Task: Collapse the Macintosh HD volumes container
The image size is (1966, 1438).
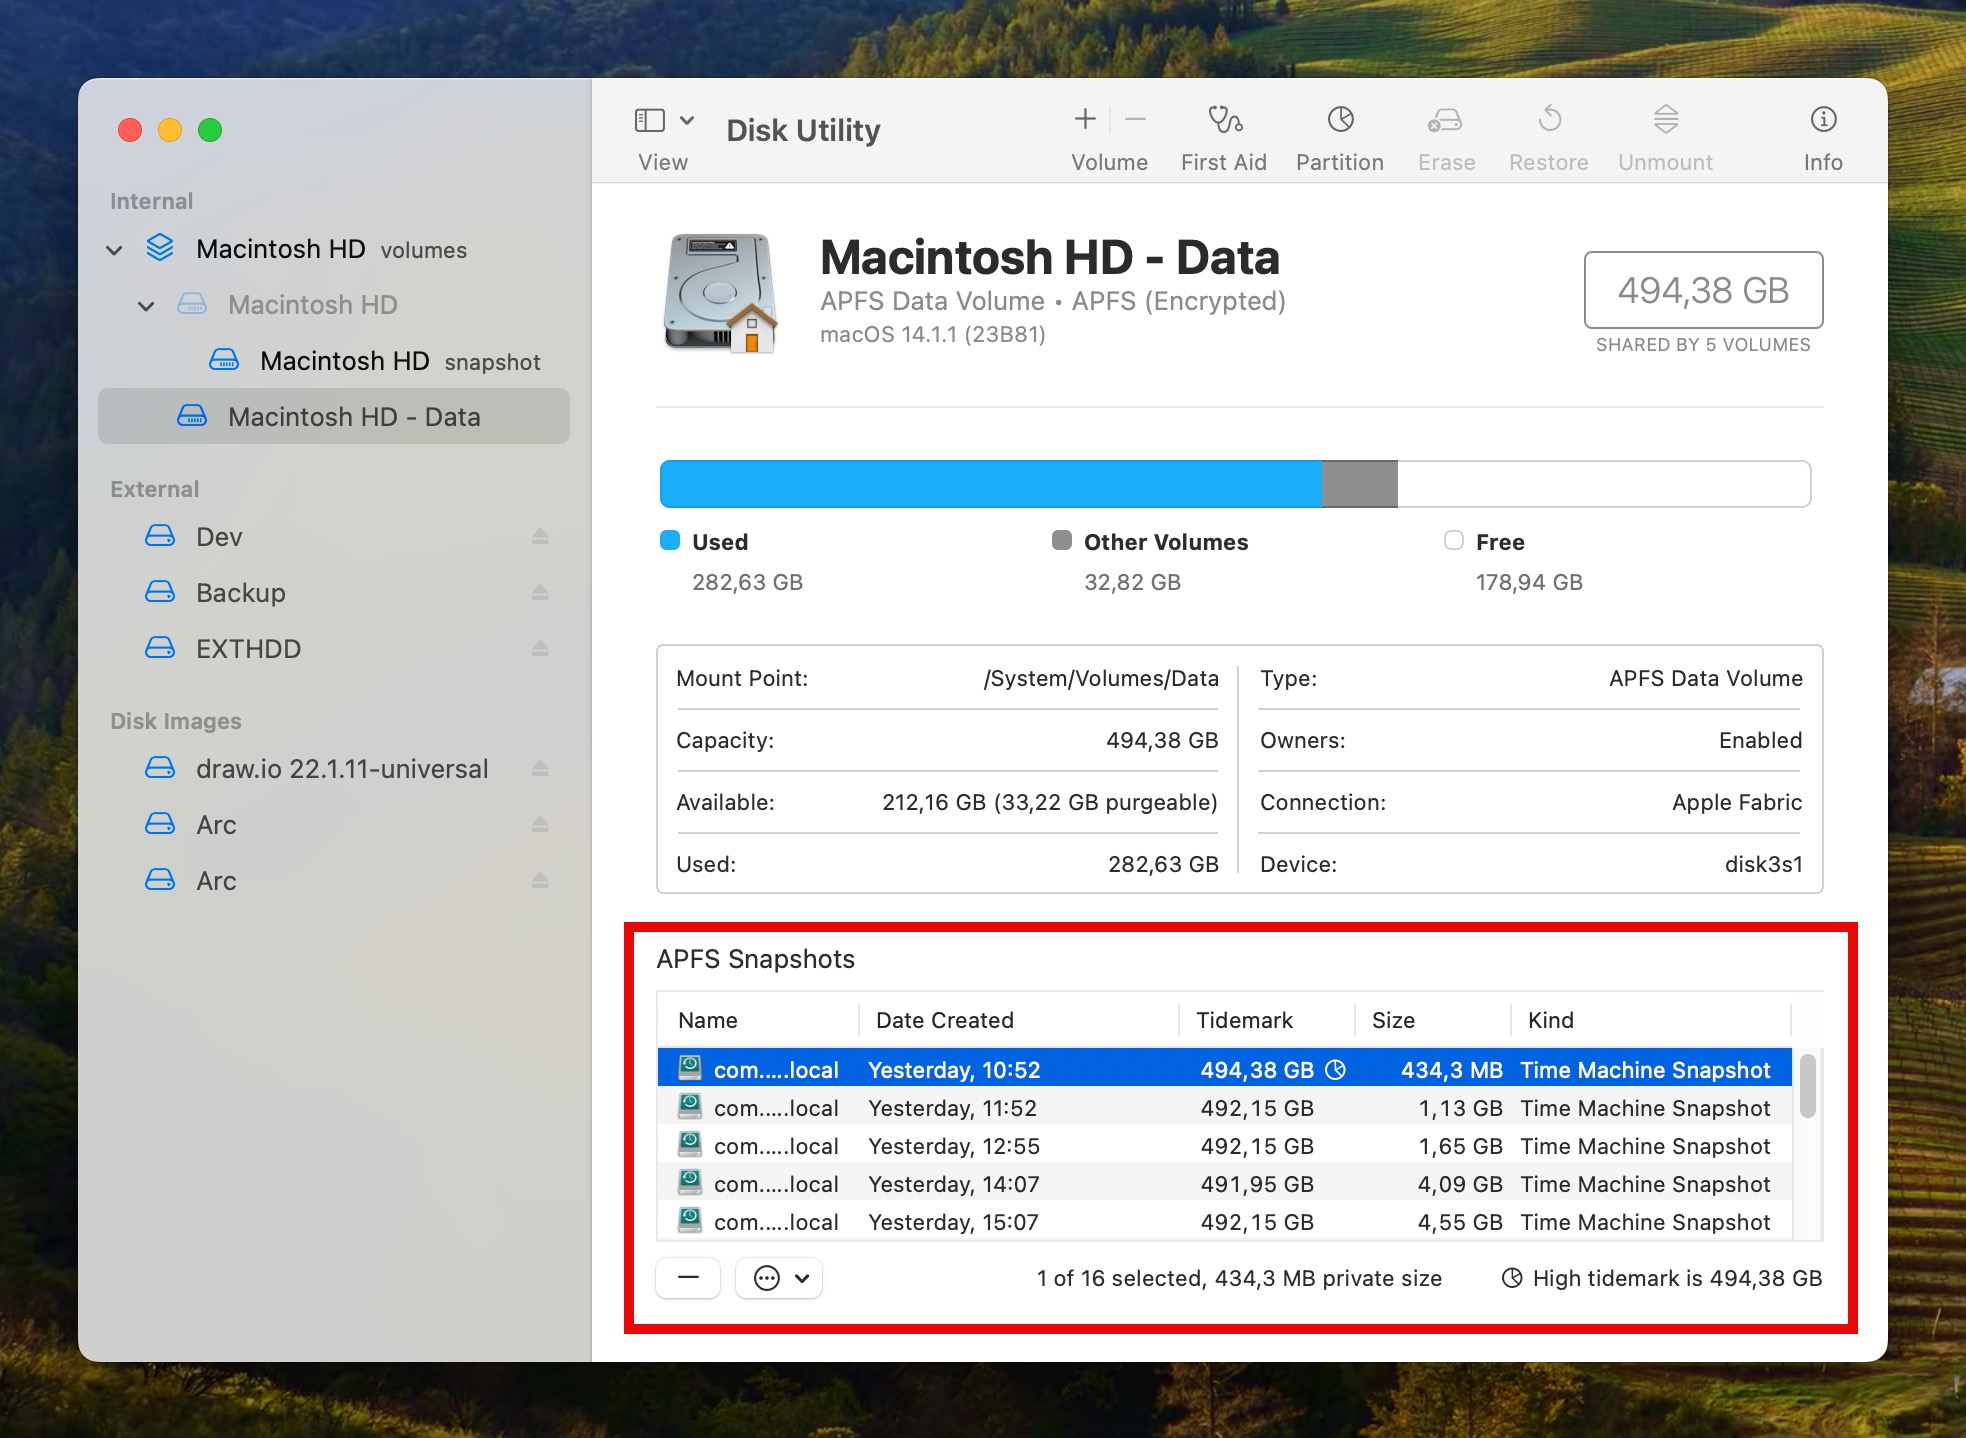Action: [x=114, y=250]
